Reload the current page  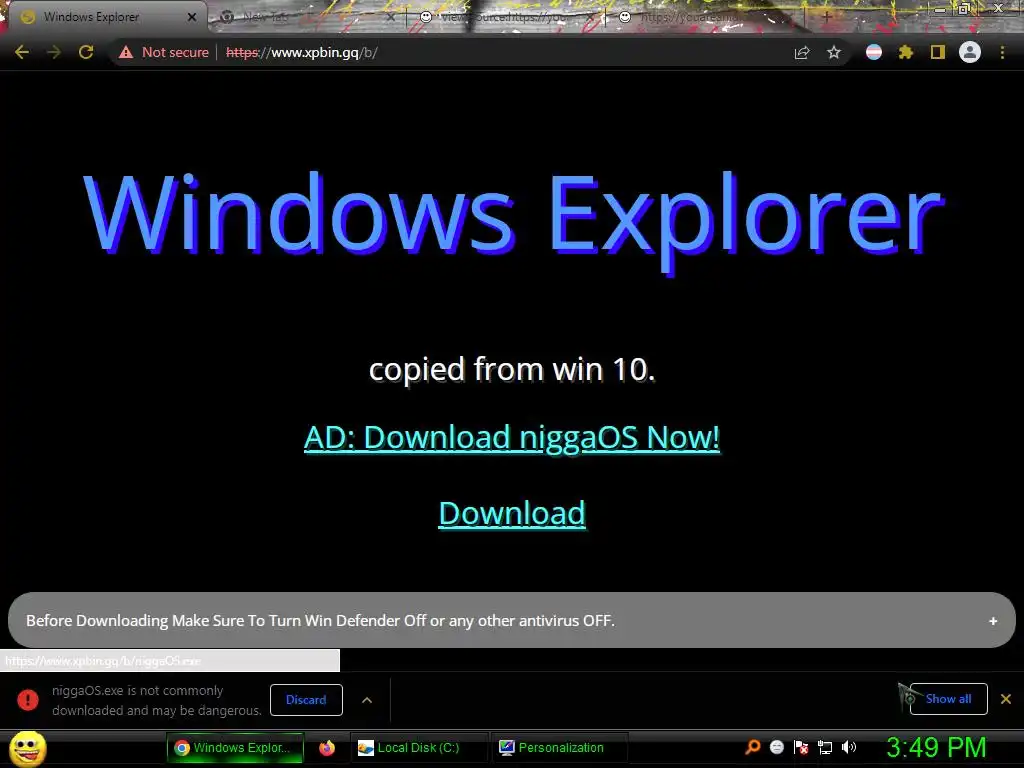86,52
